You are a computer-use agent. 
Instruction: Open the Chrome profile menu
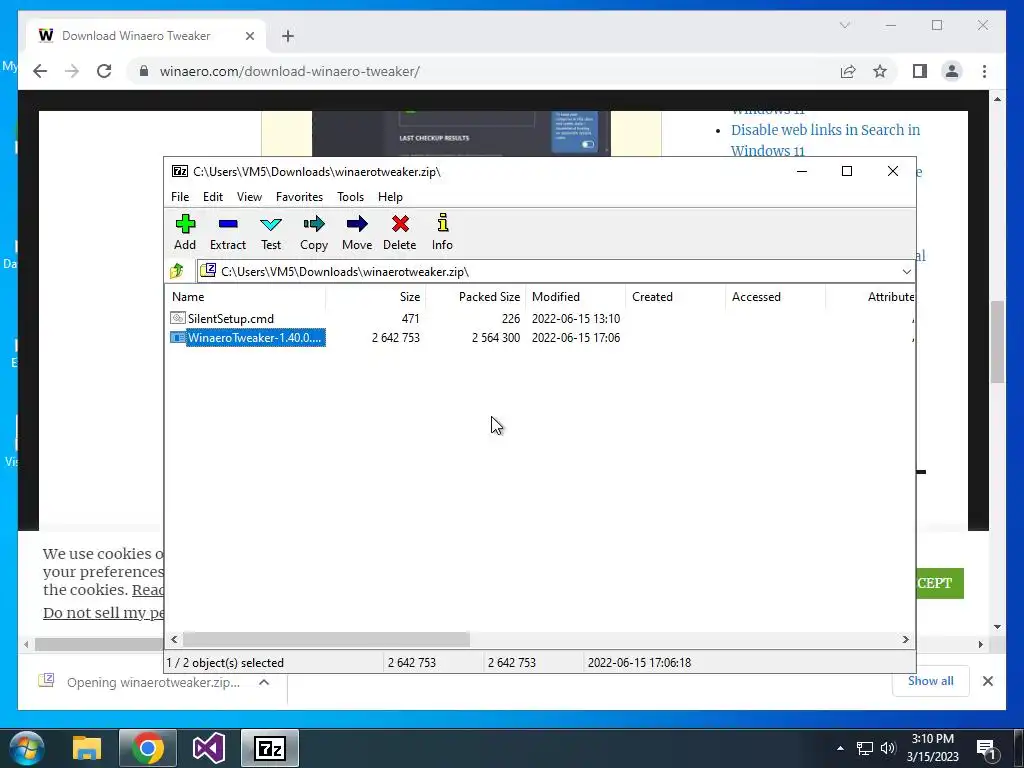coord(952,71)
